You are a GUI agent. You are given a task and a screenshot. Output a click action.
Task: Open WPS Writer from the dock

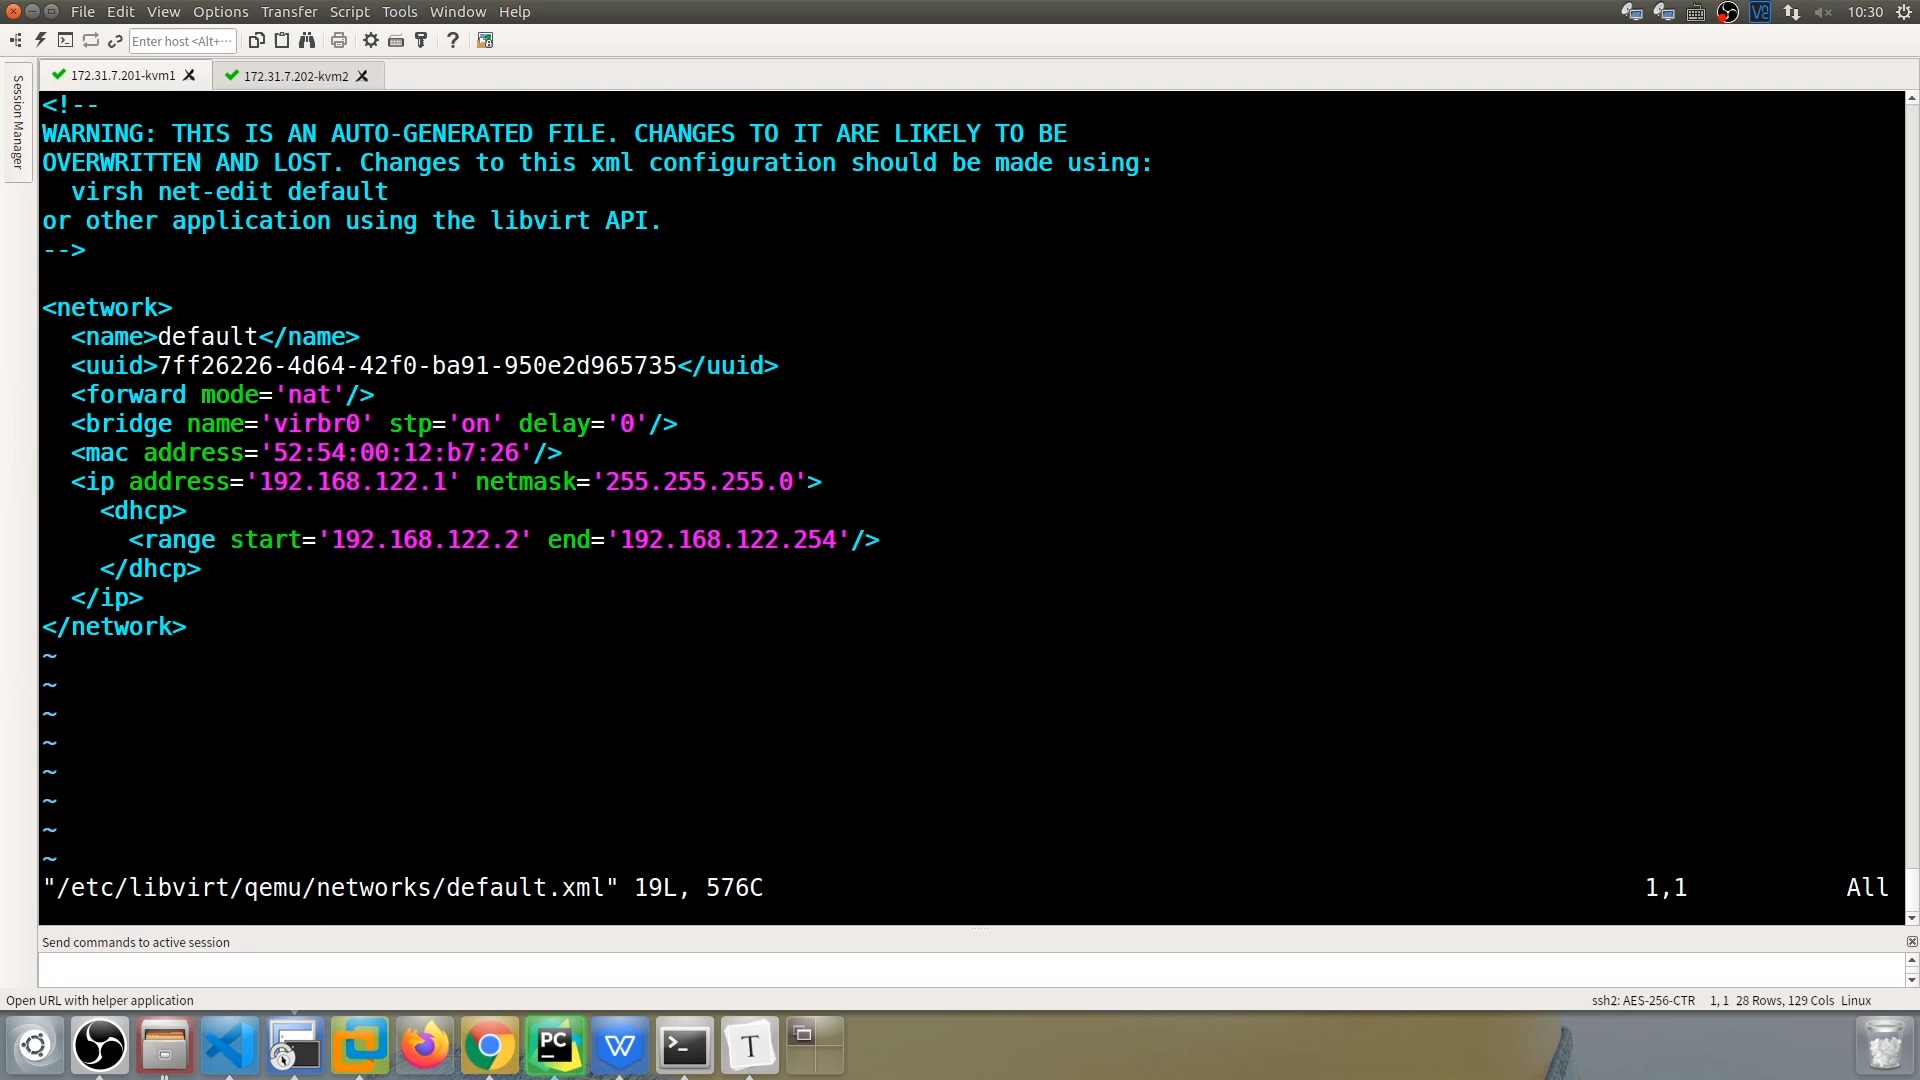(620, 1046)
